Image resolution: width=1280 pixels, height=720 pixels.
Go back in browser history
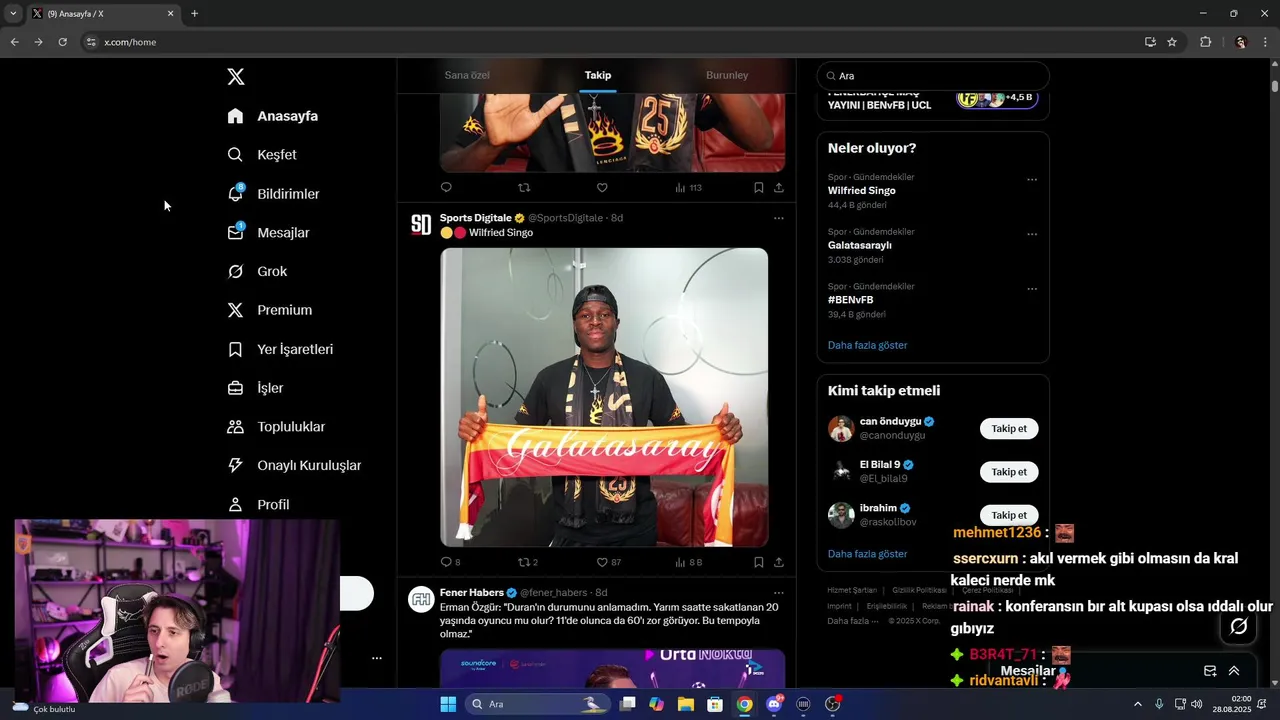(14, 42)
